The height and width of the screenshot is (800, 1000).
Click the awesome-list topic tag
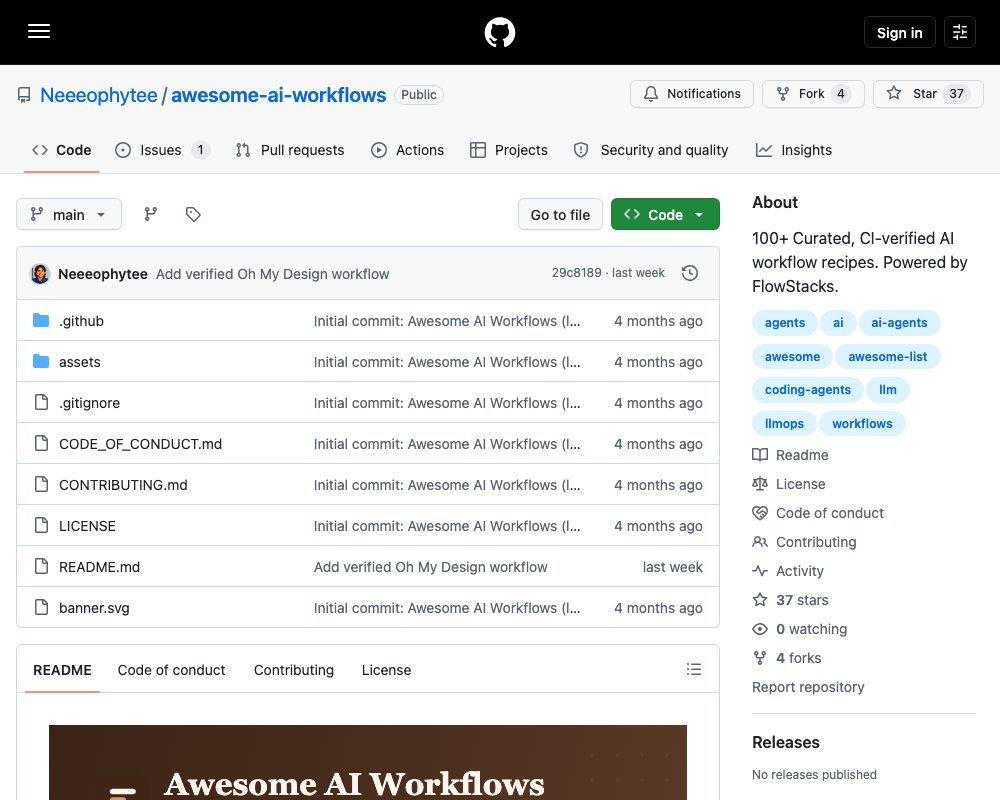887,357
